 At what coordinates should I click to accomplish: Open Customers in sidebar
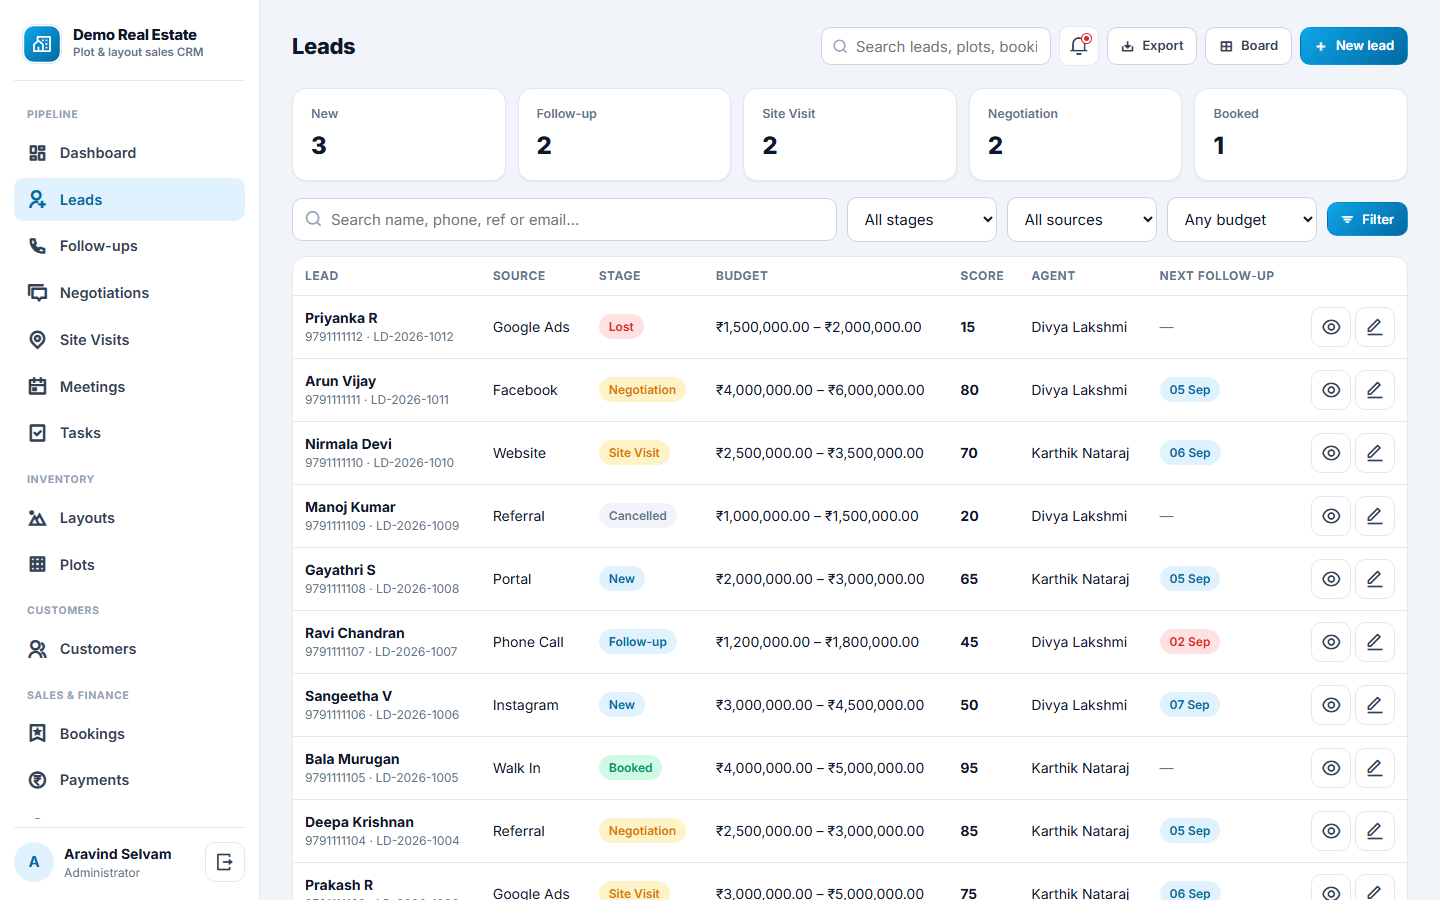(129, 649)
